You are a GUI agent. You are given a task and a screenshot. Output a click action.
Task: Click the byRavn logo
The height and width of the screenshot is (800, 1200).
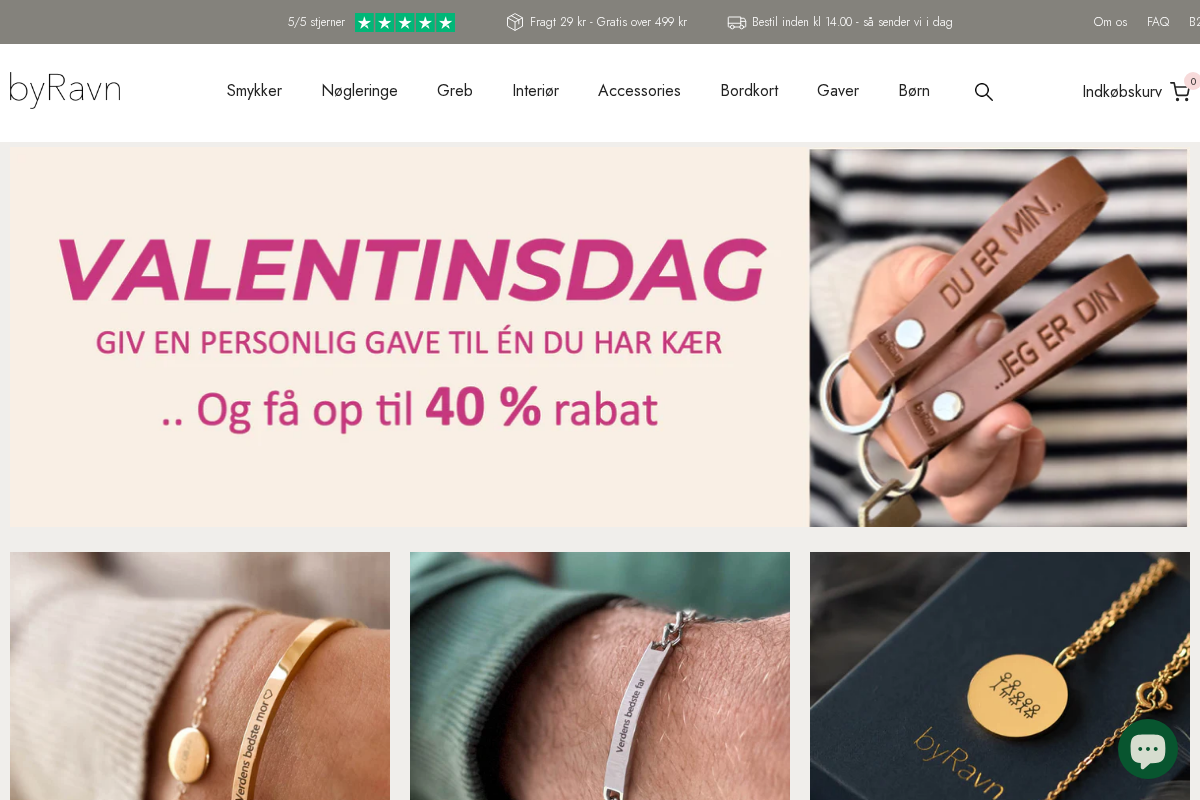[x=65, y=90]
